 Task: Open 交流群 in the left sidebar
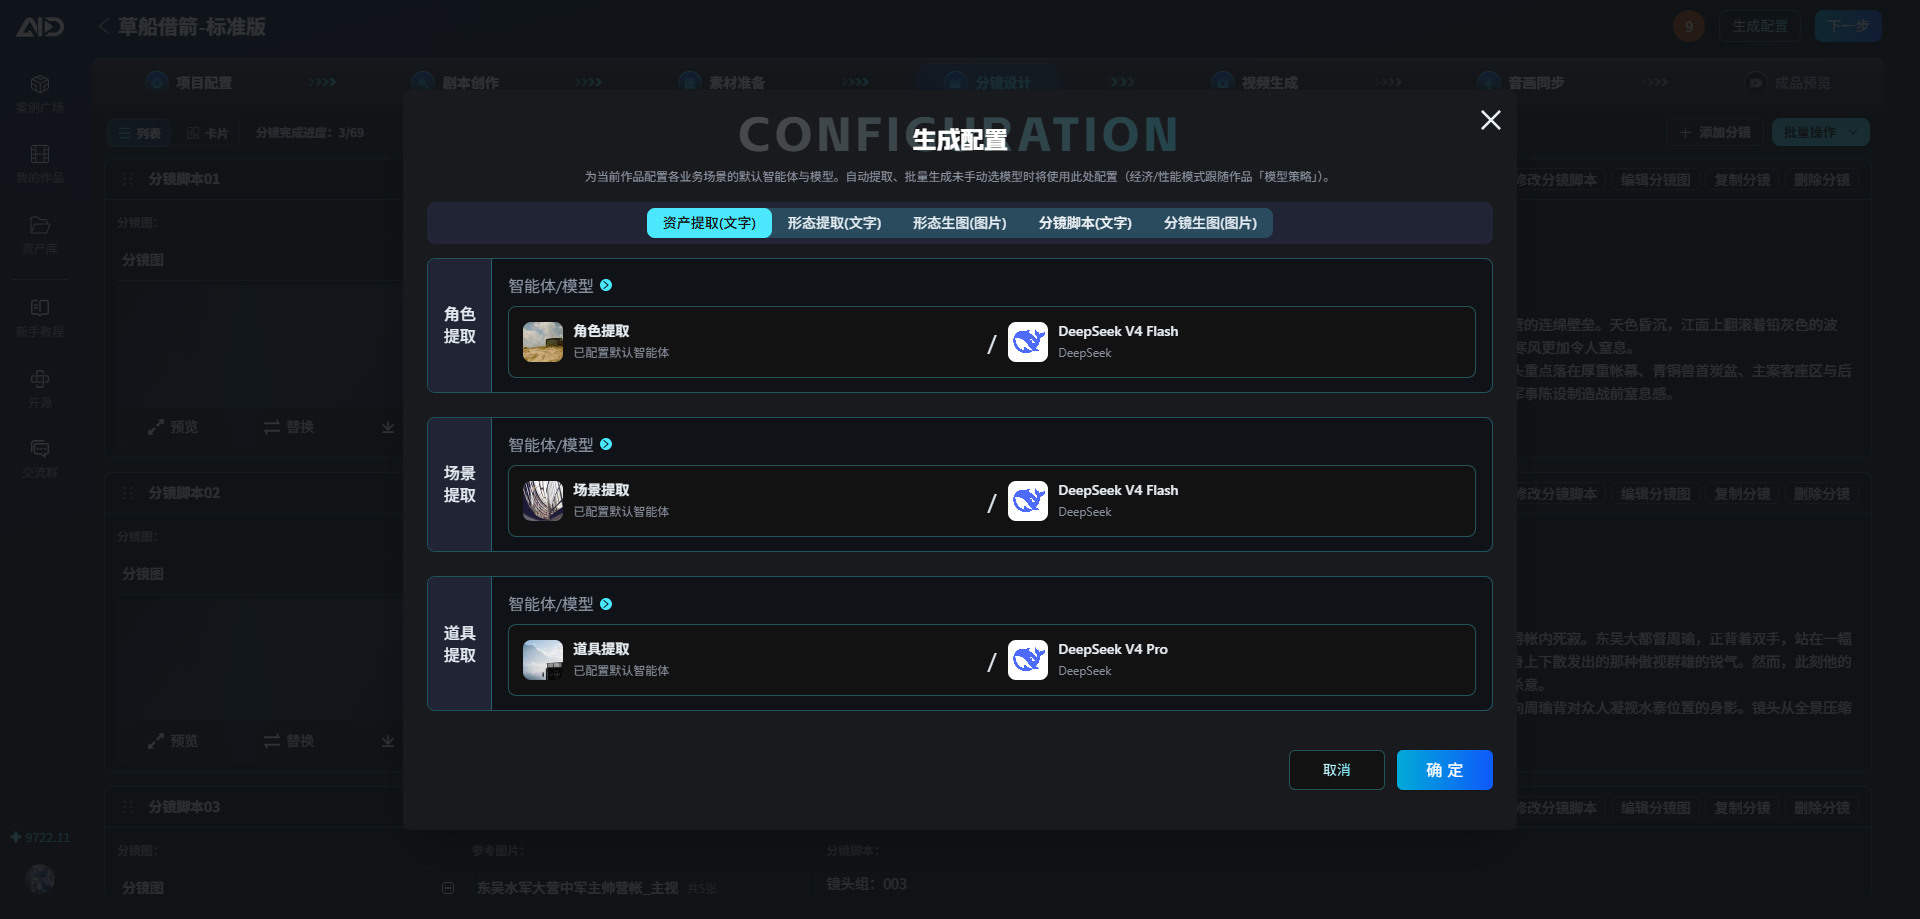coord(40,459)
